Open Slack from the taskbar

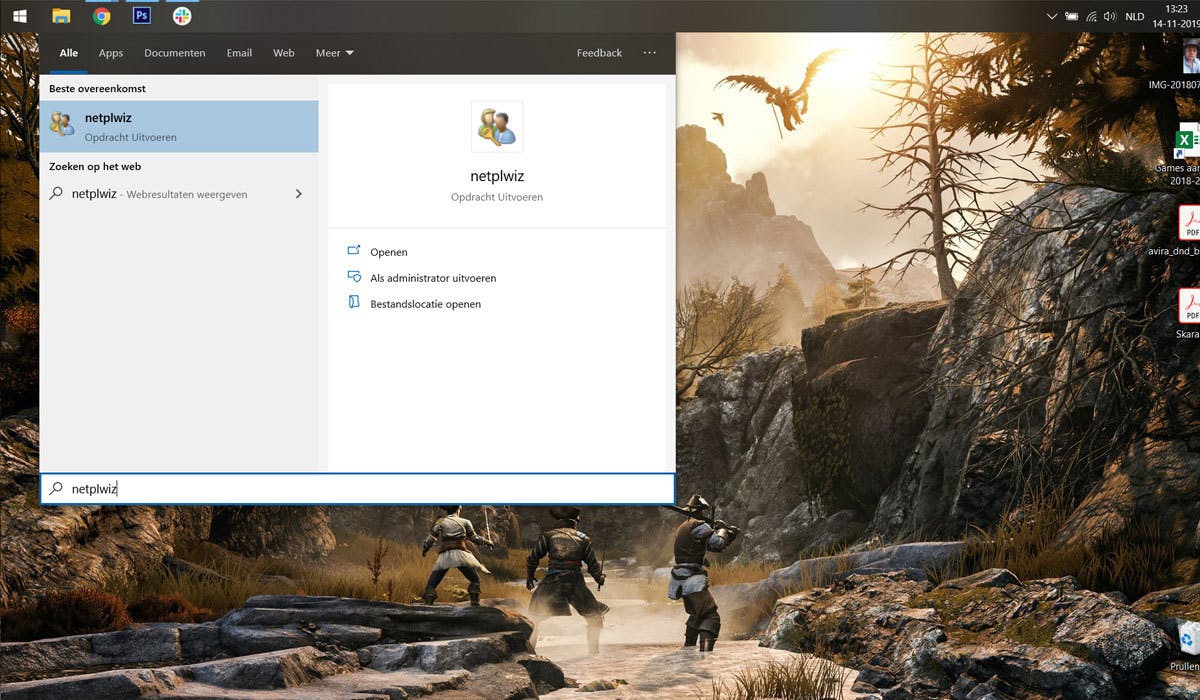coord(182,15)
